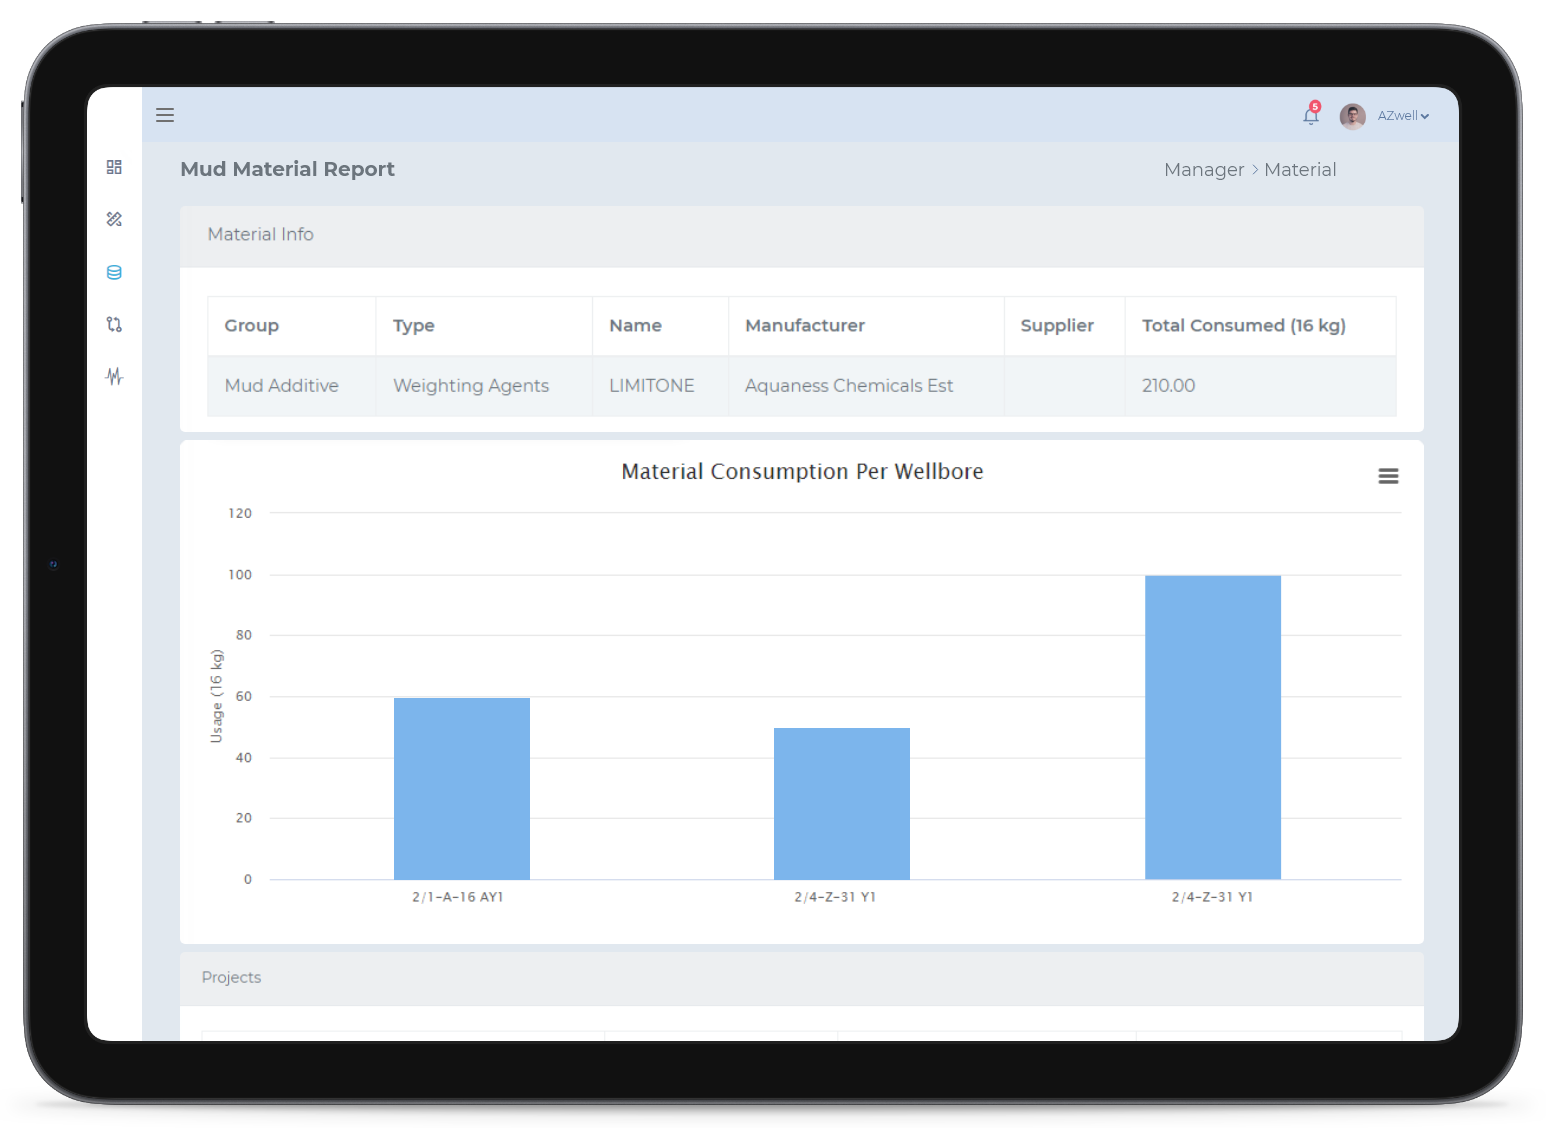Open the dashboard grid icon in sidebar
This screenshot has width=1548, height=1128.
click(x=114, y=167)
